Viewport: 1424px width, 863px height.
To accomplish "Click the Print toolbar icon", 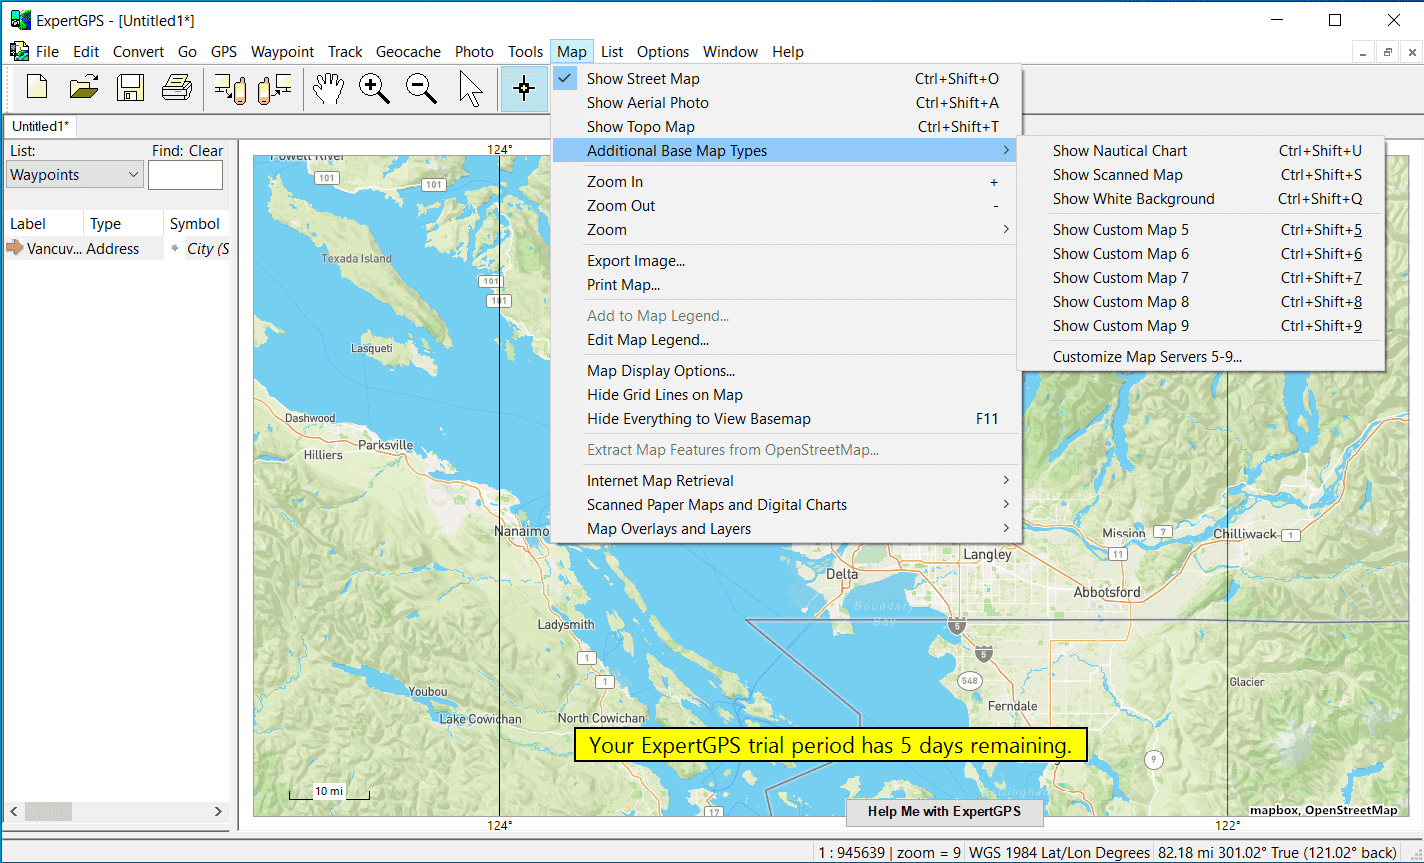I will click(x=176, y=89).
